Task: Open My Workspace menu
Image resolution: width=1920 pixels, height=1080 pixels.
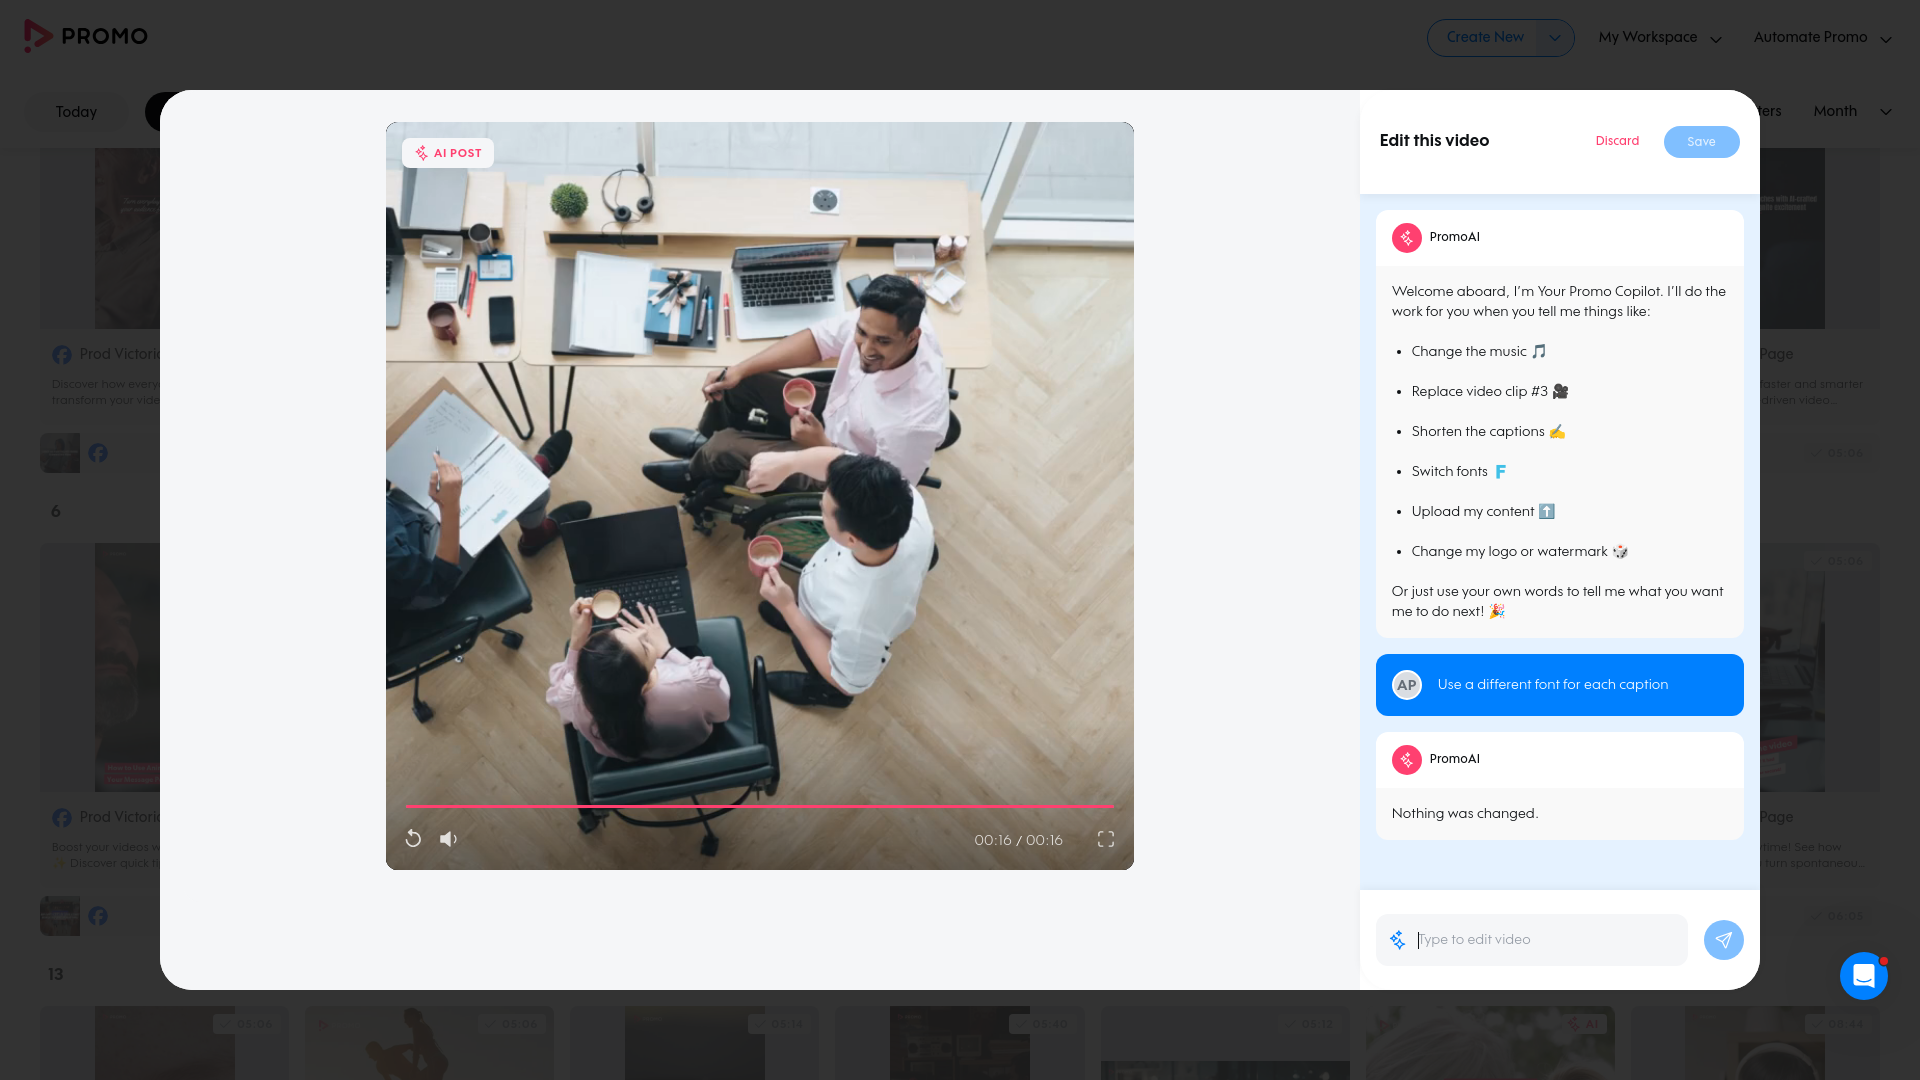Action: pos(1660,38)
